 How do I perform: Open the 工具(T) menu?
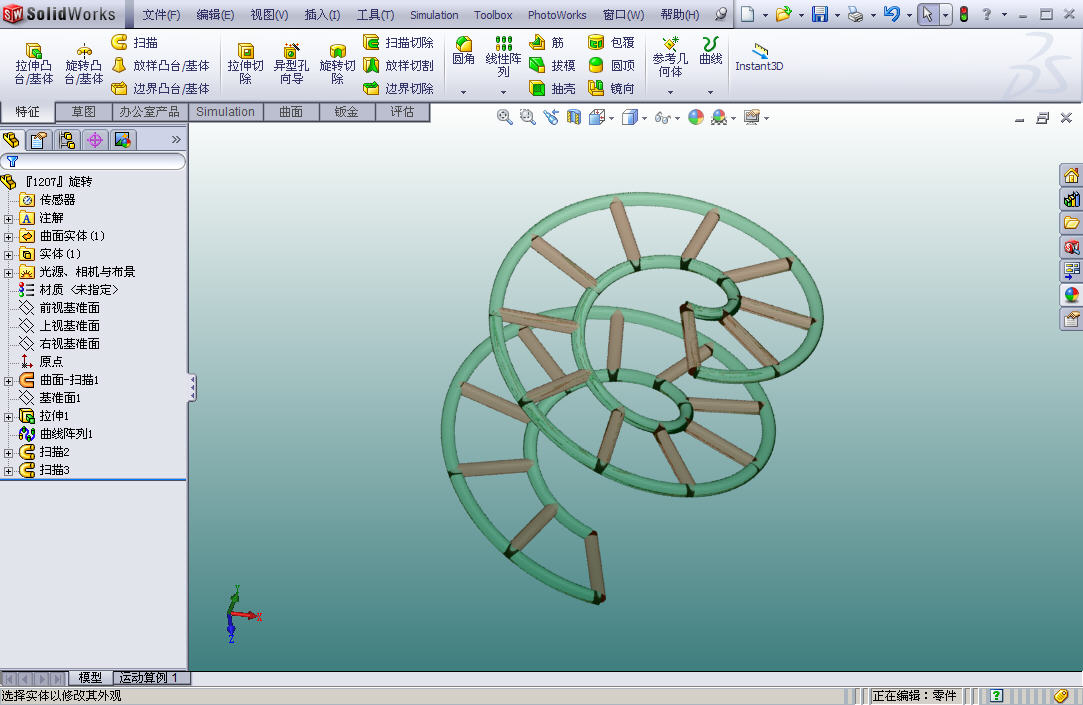tap(375, 15)
